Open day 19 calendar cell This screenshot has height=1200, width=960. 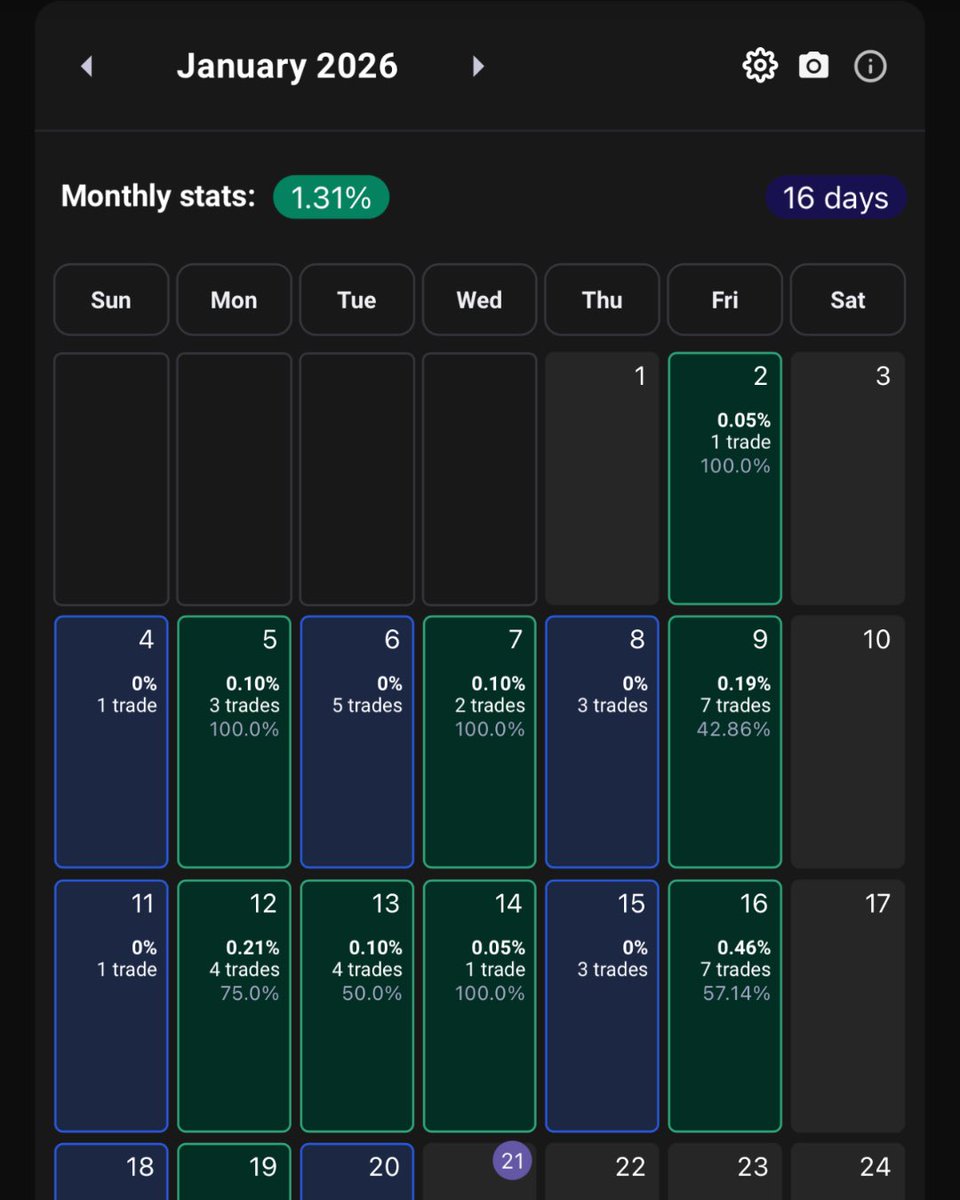[234, 1172]
